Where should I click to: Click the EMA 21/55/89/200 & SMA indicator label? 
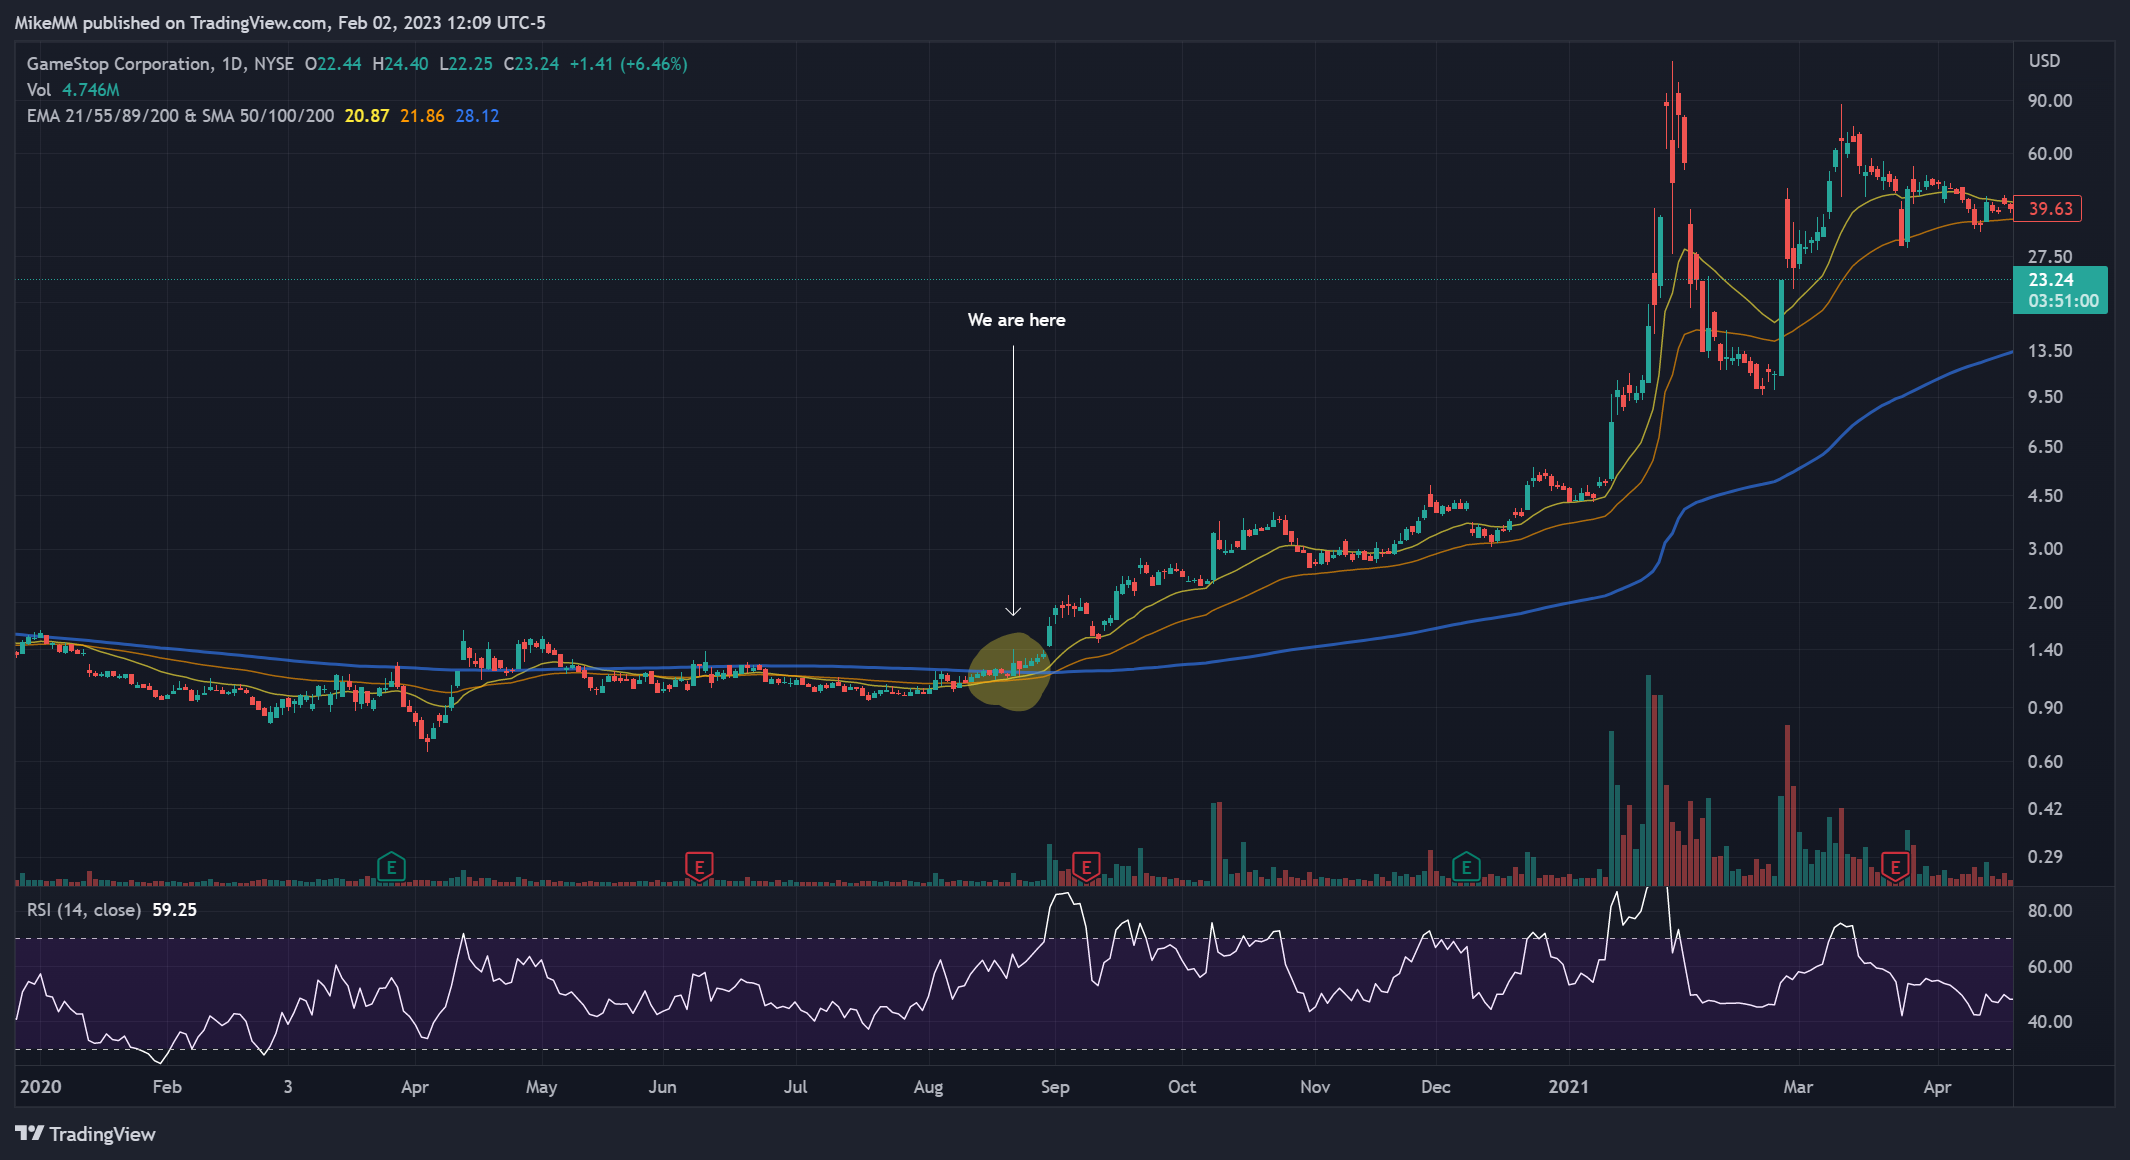coord(180,116)
